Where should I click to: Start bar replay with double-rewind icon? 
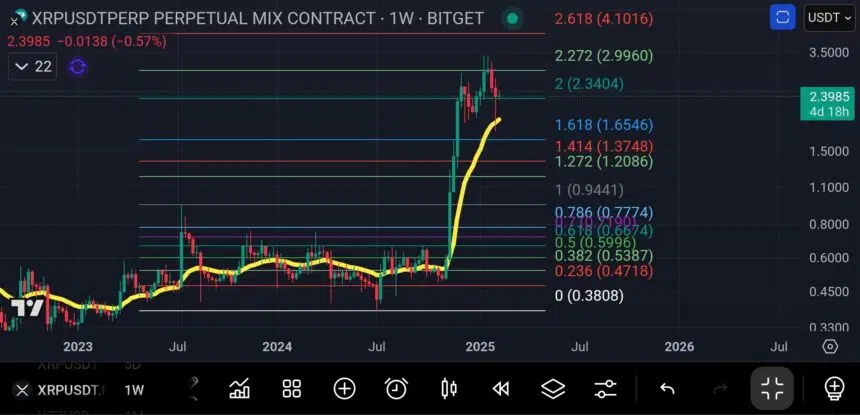(x=501, y=389)
